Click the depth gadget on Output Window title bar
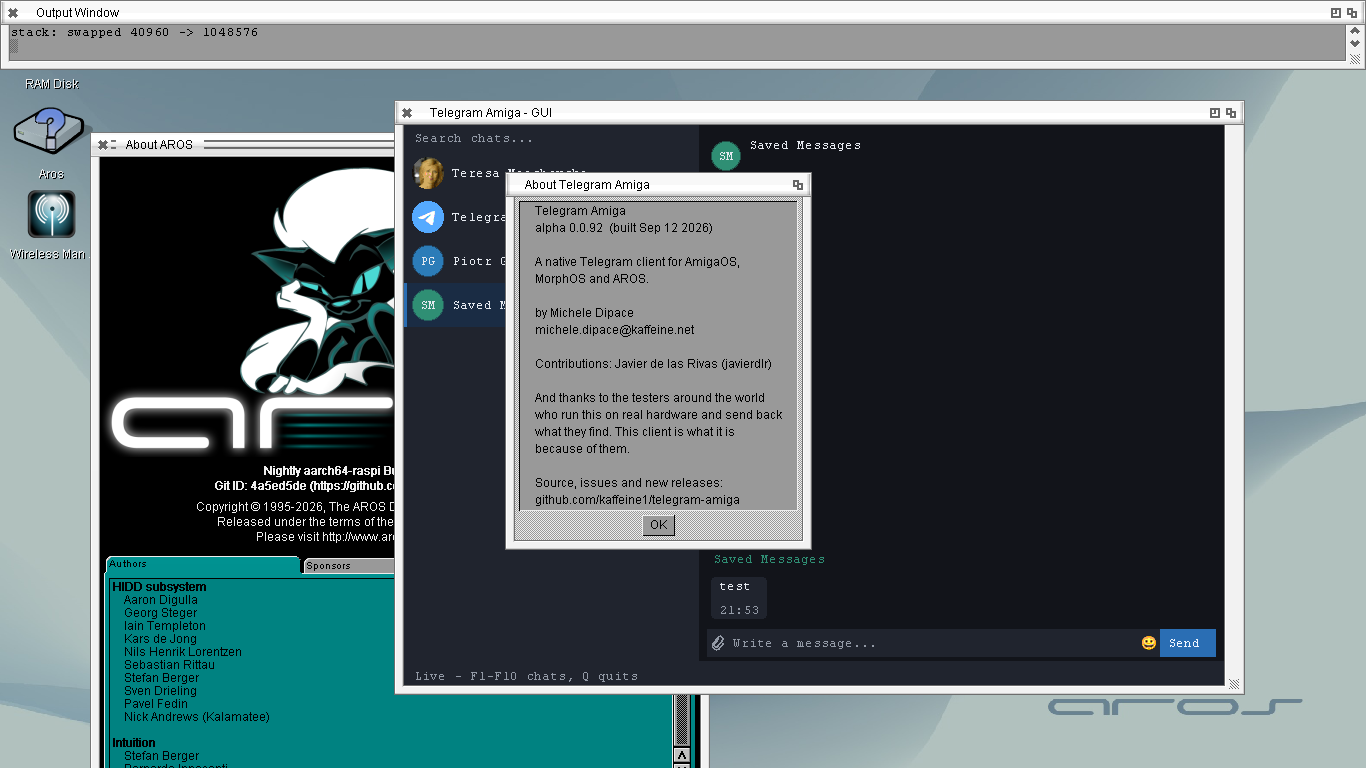The height and width of the screenshot is (768, 1366). tap(1353, 13)
